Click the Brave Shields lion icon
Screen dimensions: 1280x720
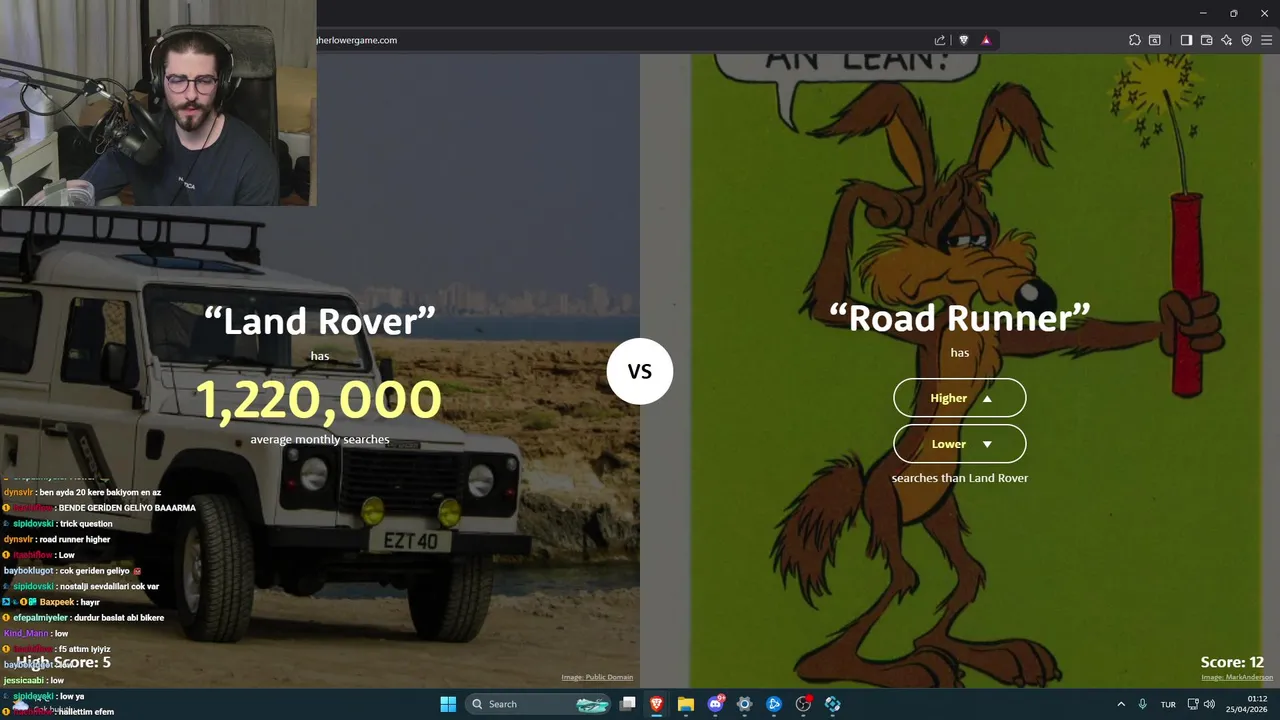(964, 40)
